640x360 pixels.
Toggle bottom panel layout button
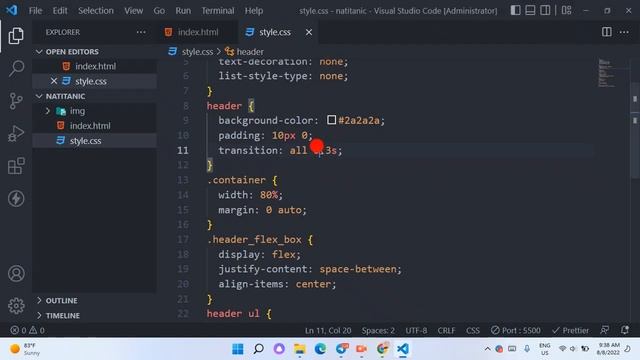(x=530, y=10)
